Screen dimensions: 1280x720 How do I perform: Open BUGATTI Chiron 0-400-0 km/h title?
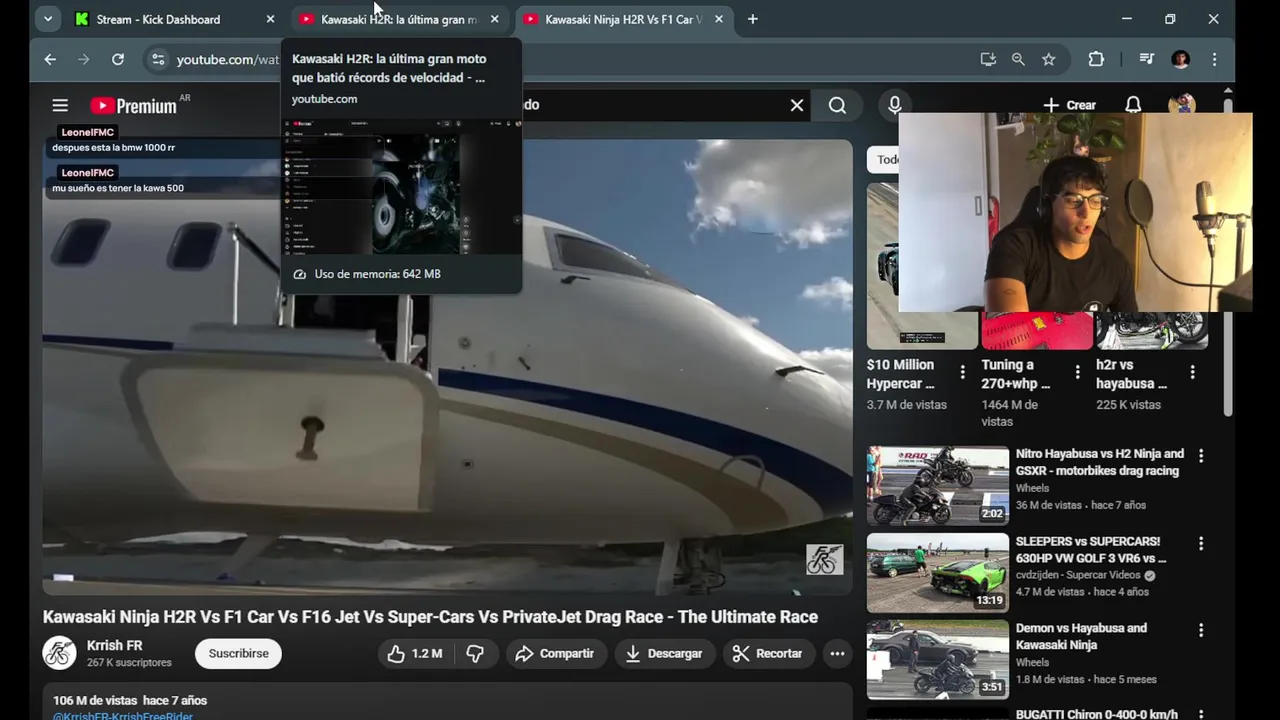1097,714
